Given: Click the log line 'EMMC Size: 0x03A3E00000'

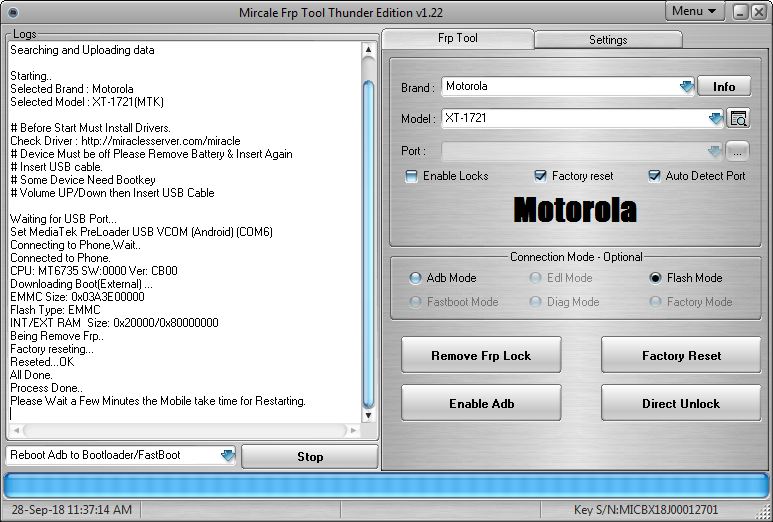Looking at the screenshot, I should pyautogui.click(x=77, y=297).
